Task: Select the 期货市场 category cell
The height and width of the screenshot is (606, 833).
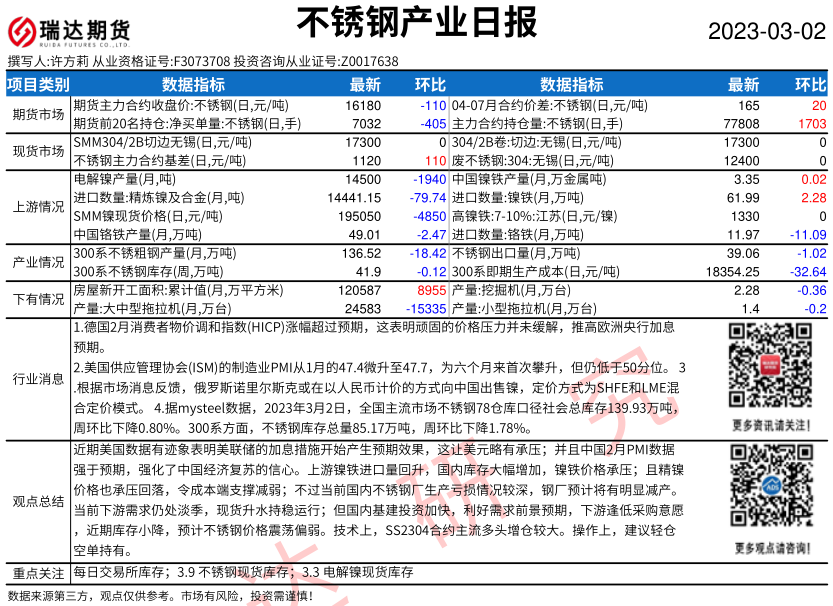Action: [38, 114]
